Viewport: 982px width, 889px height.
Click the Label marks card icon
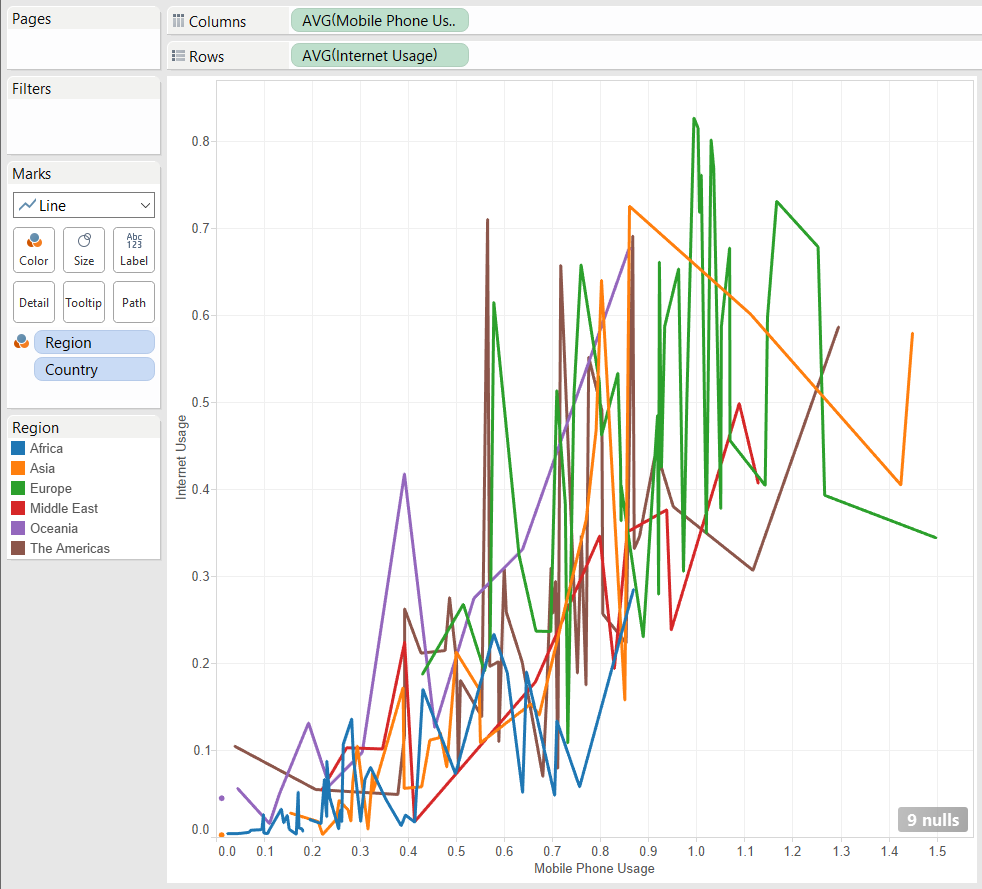pyautogui.click(x=134, y=241)
